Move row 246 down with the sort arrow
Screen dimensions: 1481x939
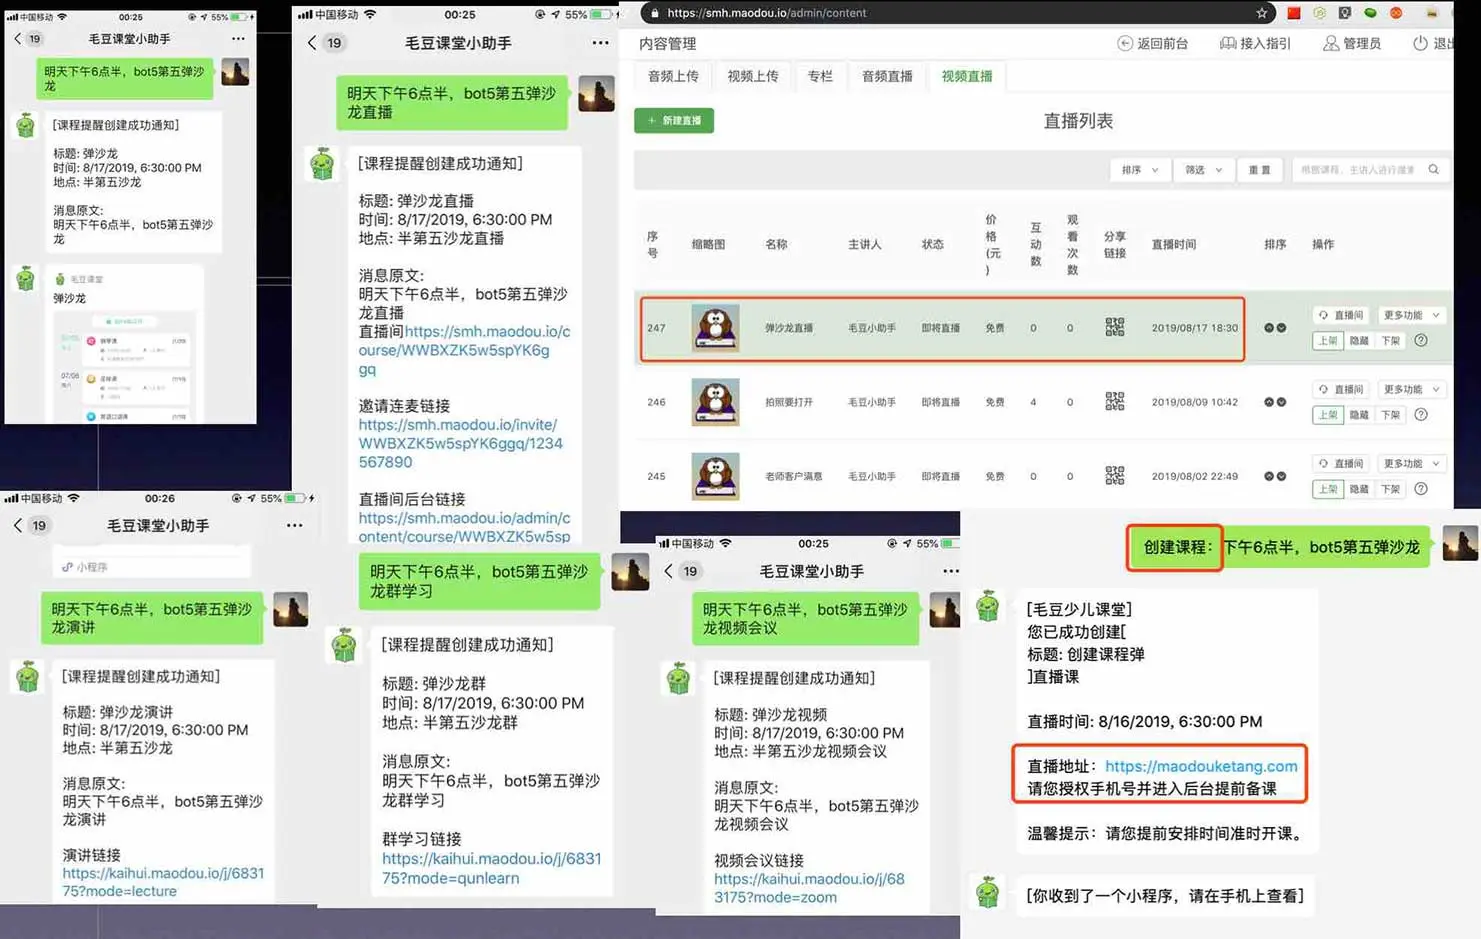coord(1281,402)
